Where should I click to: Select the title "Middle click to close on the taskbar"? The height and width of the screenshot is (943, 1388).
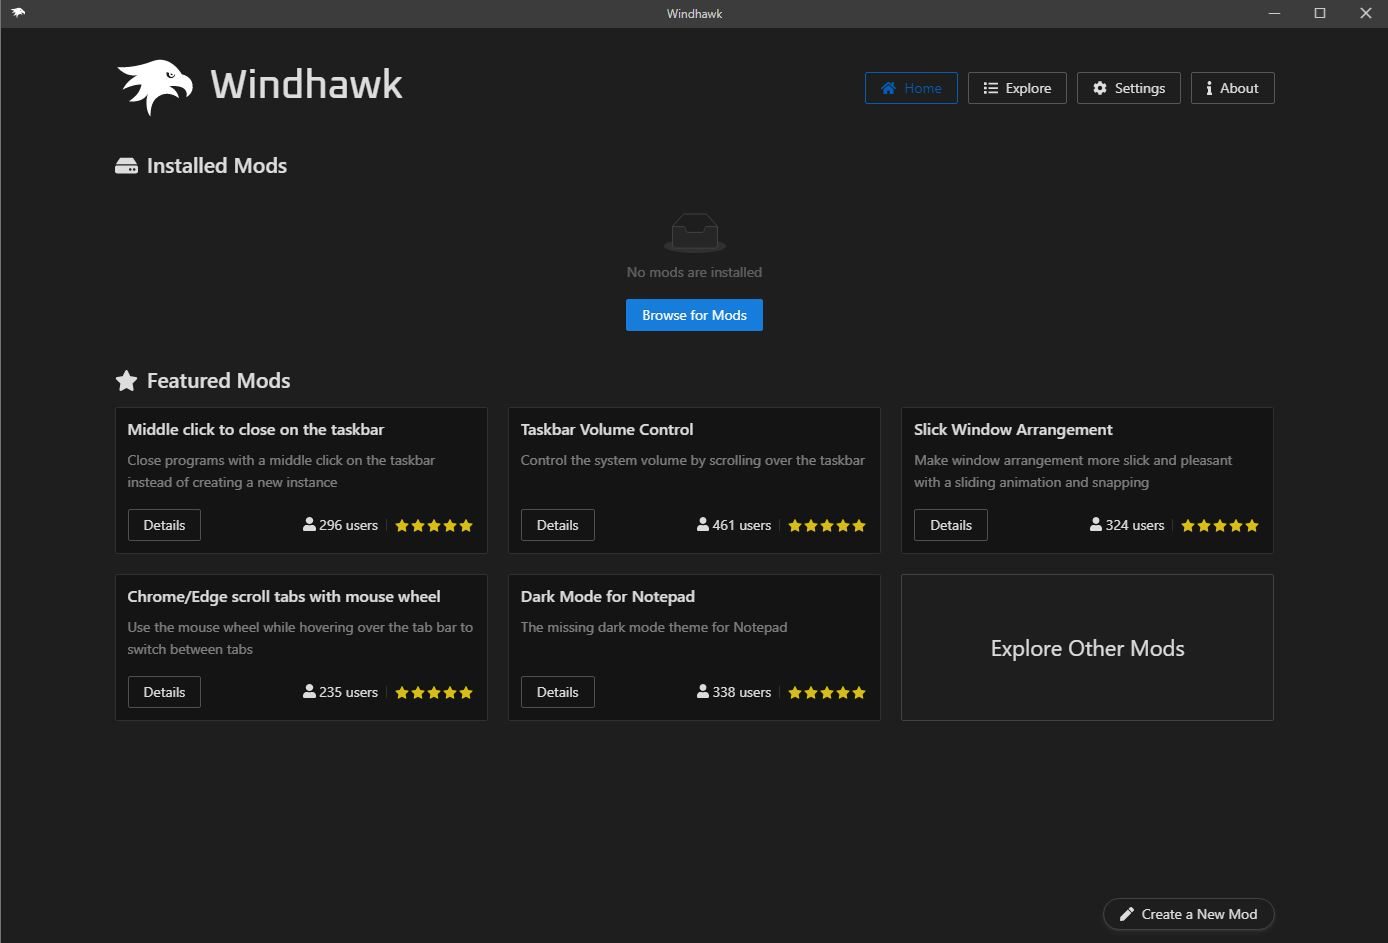pyautogui.click(x=256, y=430)
